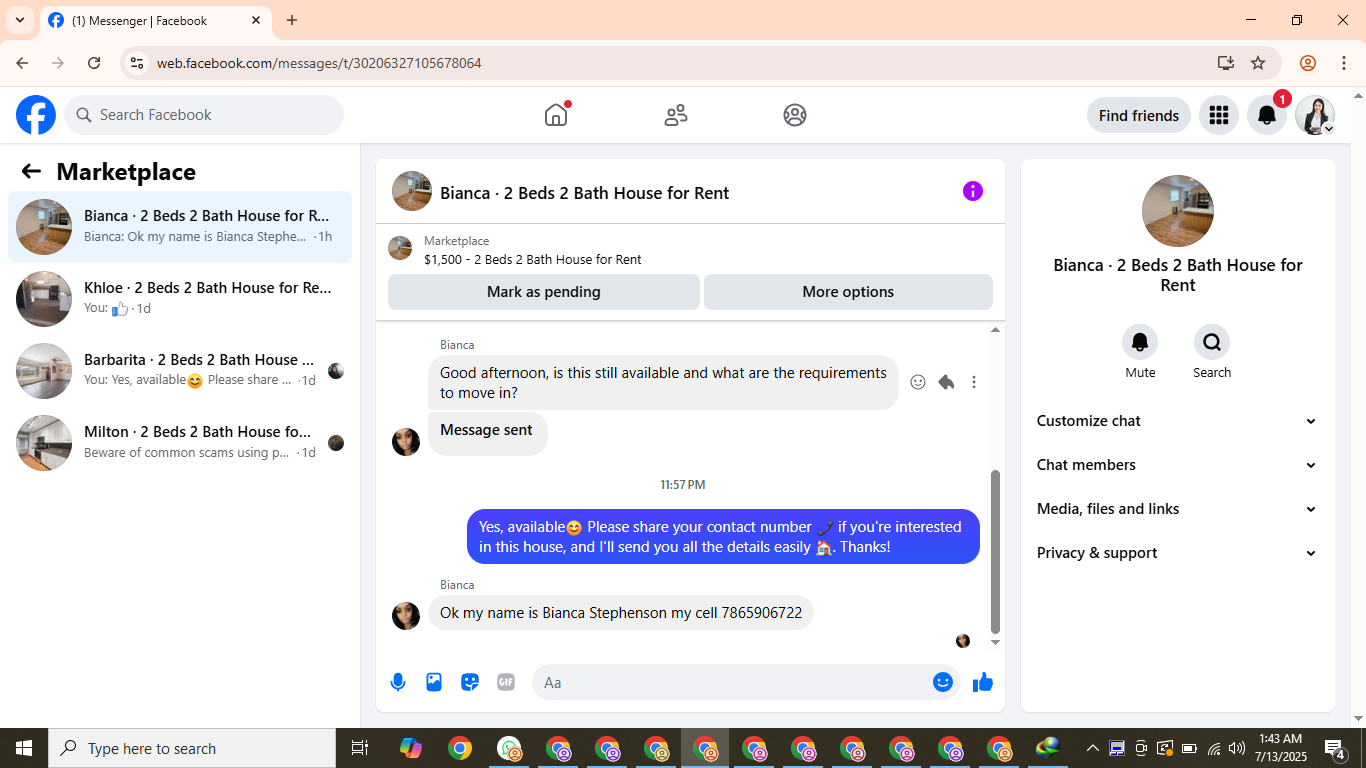Show hidden system tray icons
The image size is (1366, 768).
coord(1092,748)
